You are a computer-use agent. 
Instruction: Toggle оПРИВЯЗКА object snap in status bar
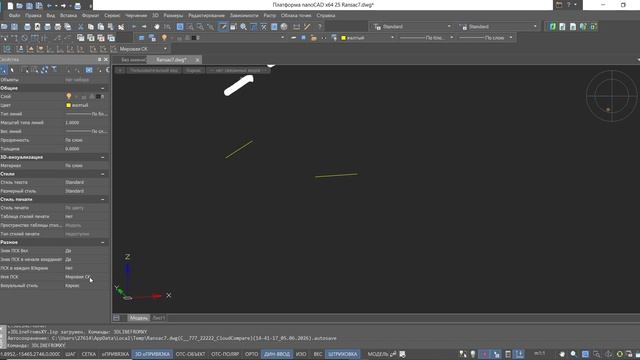(x=116, y=354)
